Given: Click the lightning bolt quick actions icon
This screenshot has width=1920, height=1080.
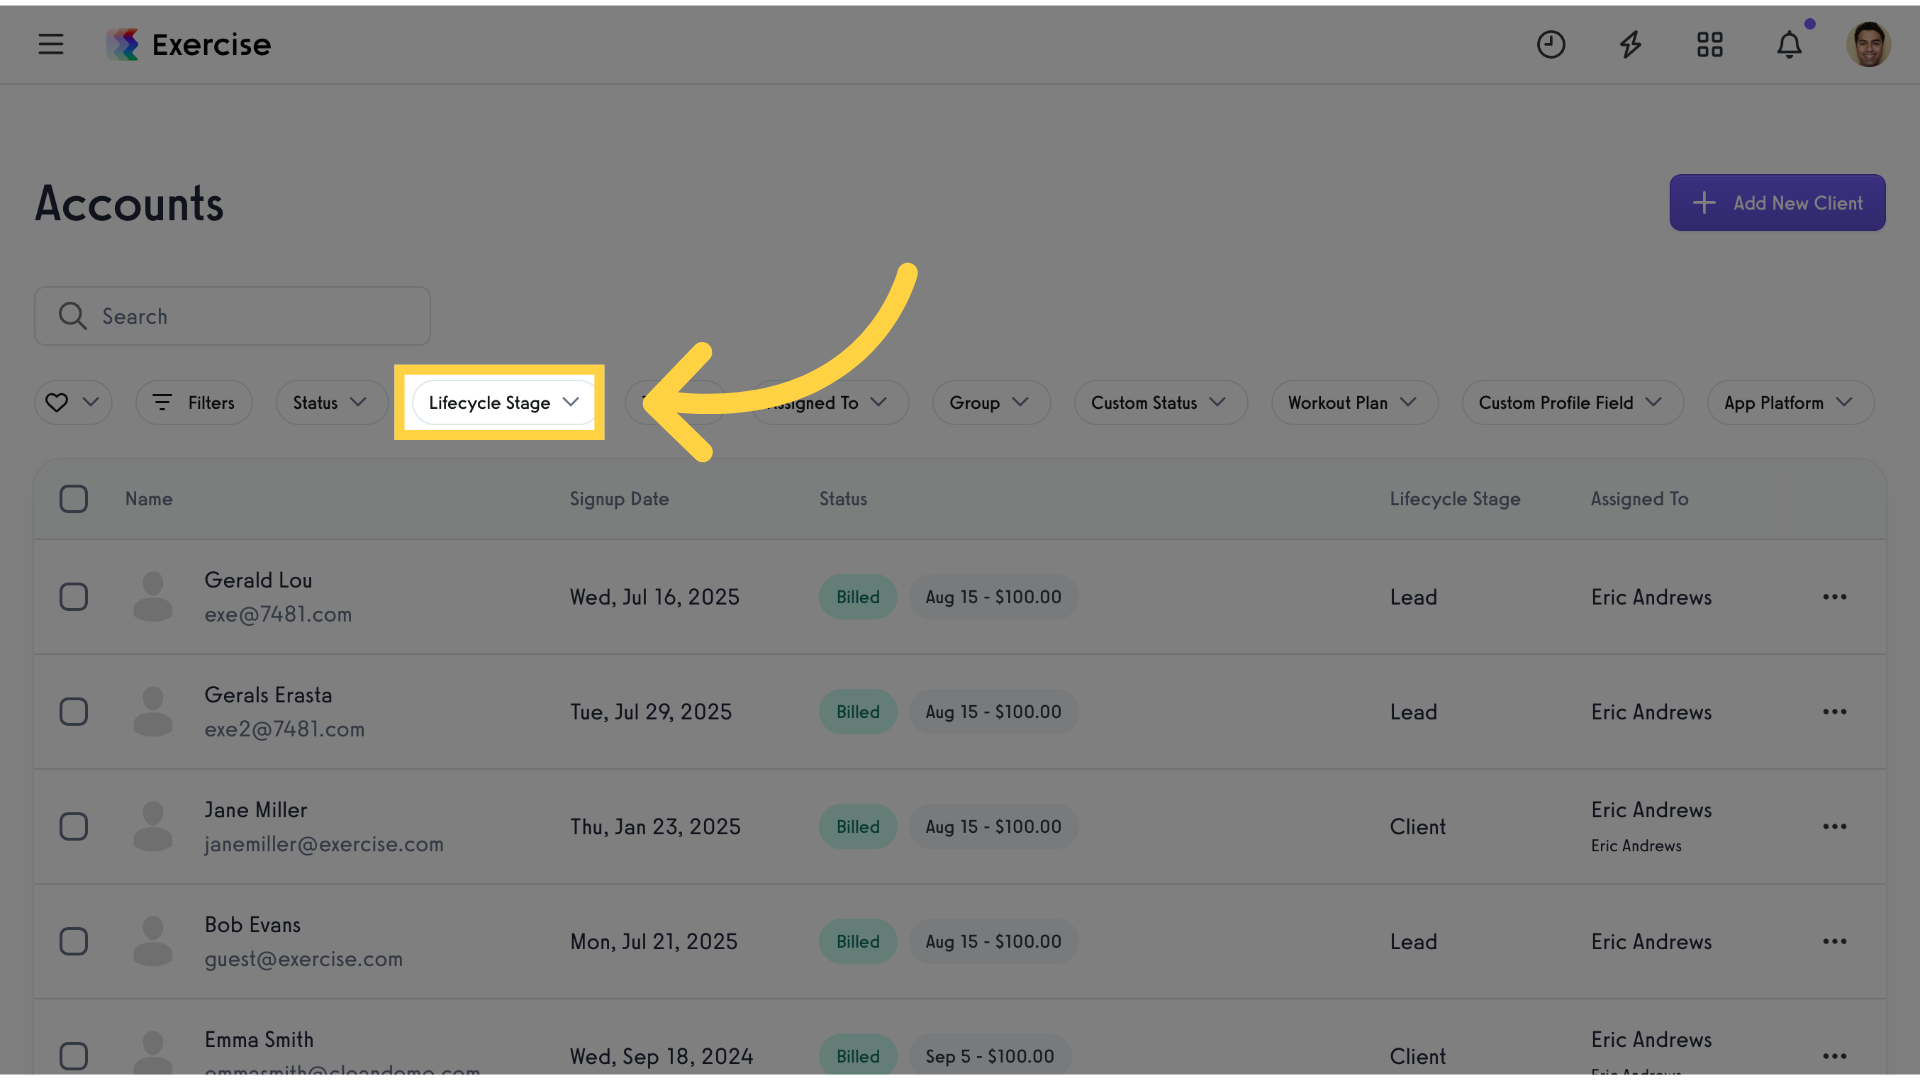Looking at the screenshot, I should point(1631,44).
